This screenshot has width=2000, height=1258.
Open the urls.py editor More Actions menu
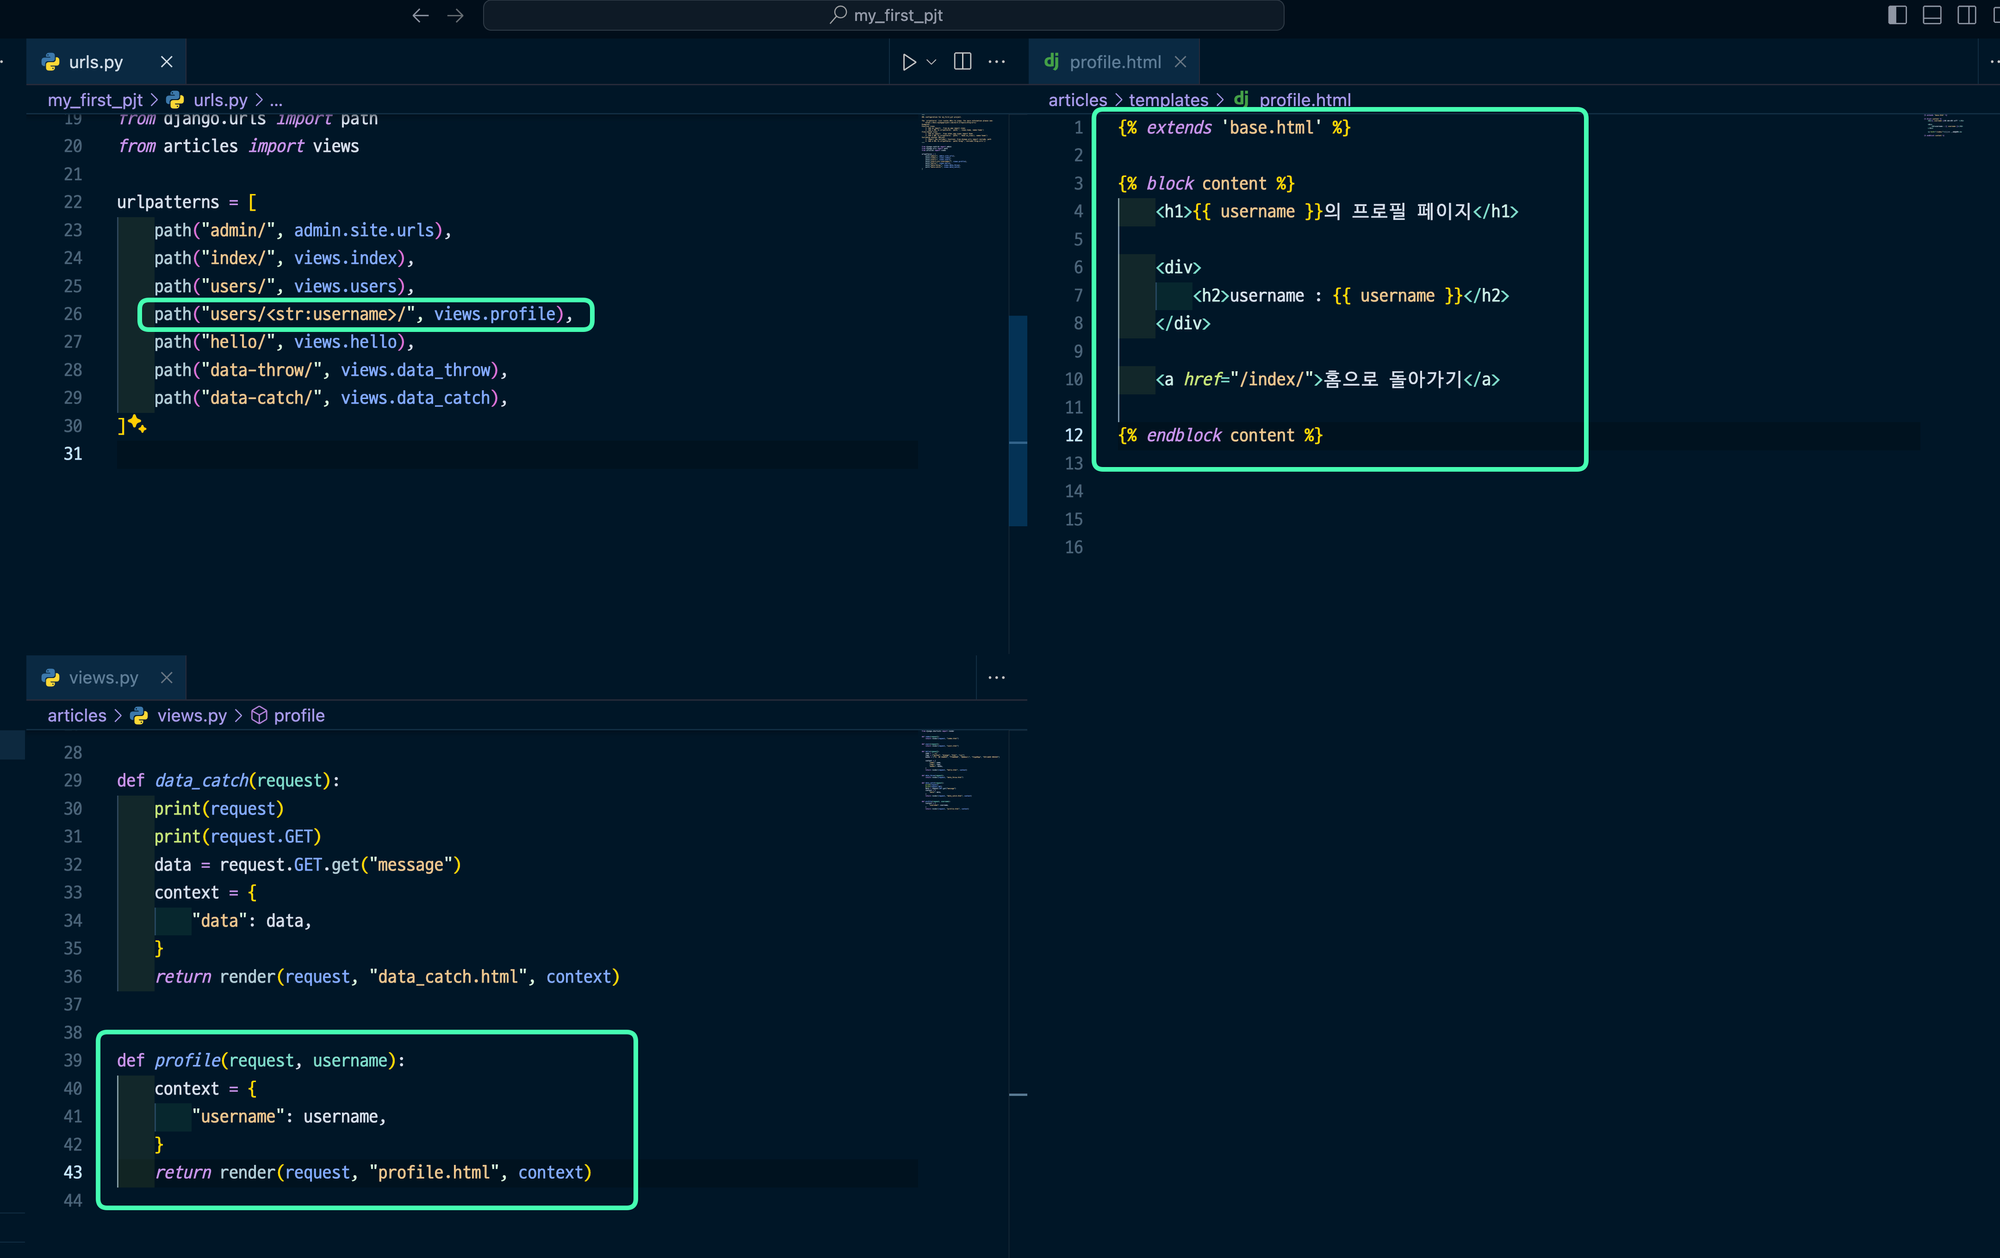[x=996, y=62]
